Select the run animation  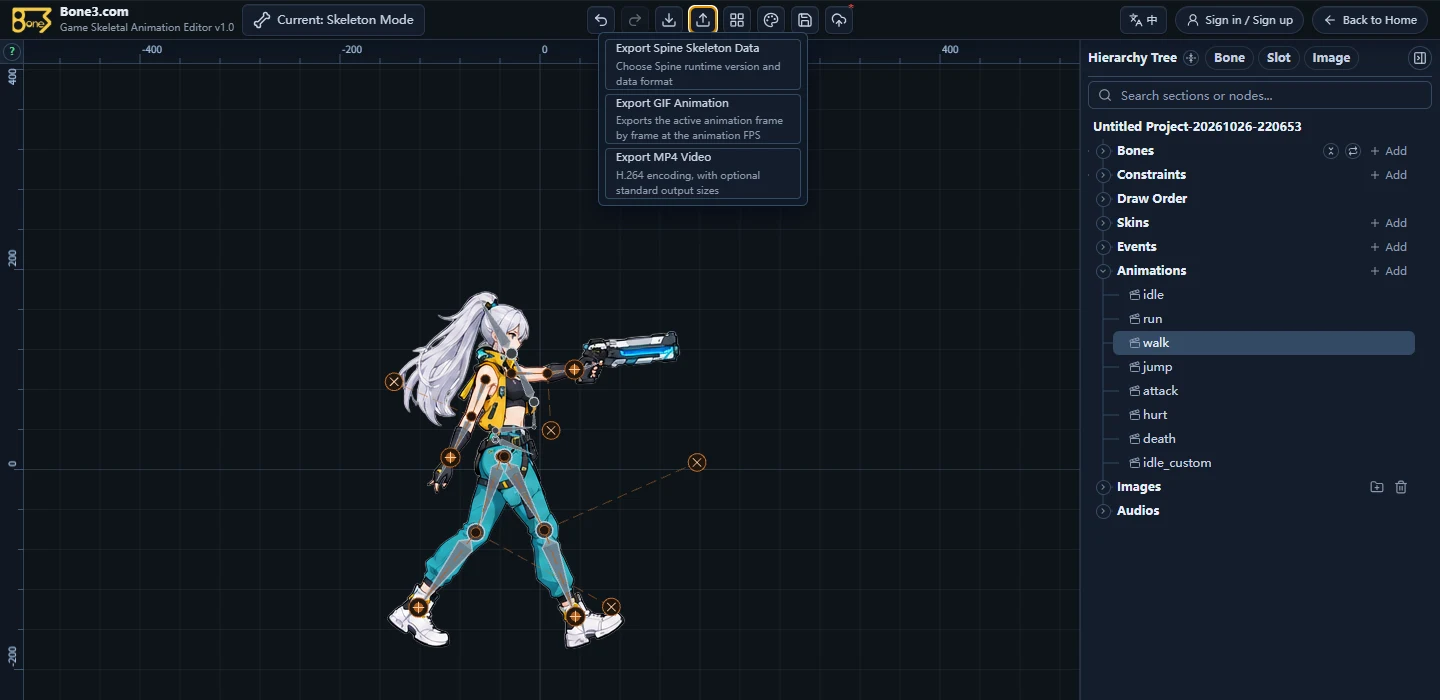click(1264, 319)
